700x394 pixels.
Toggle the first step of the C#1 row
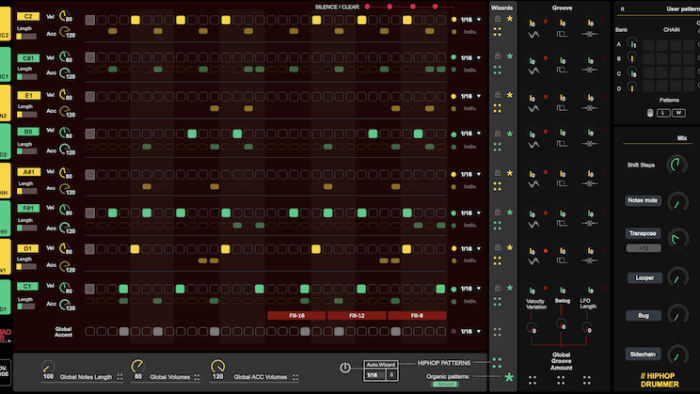click(x=90, y=57)
